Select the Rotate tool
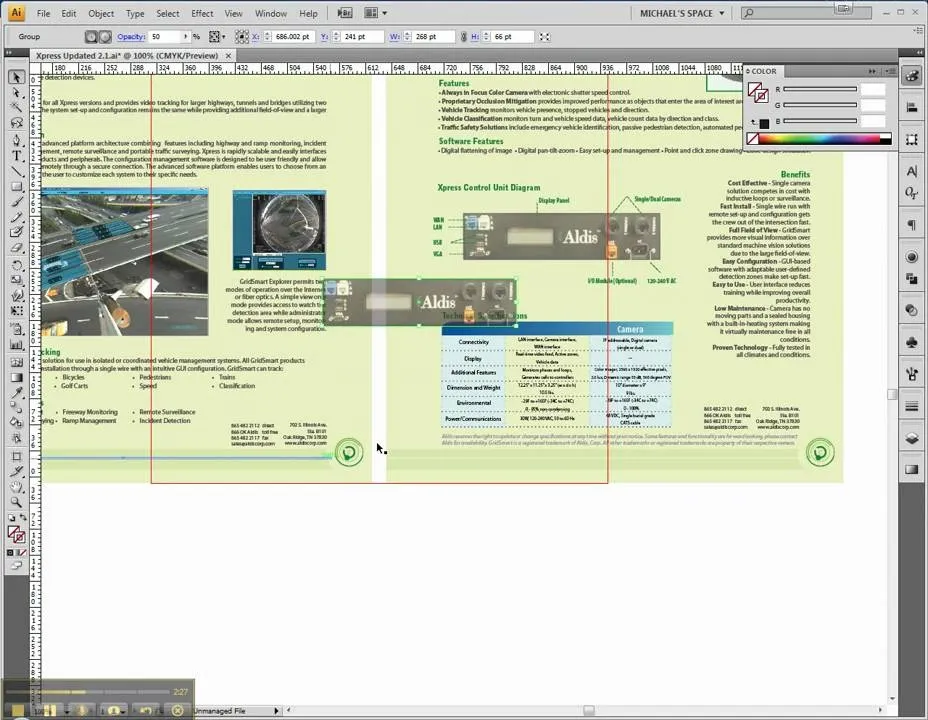 [x=17, y=266]
